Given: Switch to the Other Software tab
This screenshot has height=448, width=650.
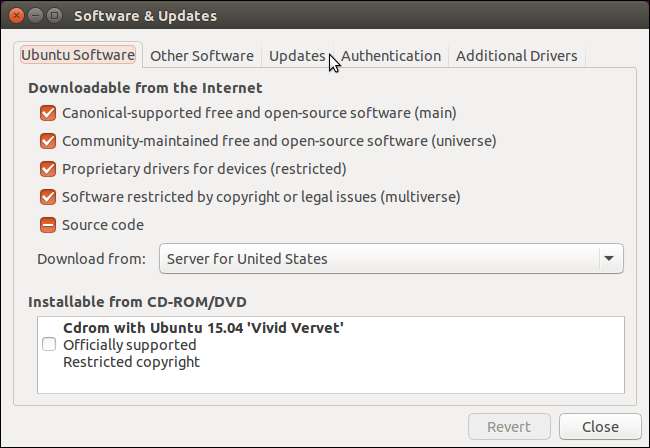Looking at the screenshot, I should click(x=201, y=56).
